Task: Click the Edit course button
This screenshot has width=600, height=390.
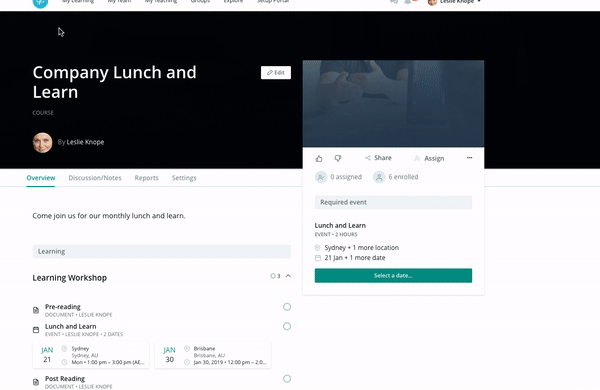Action: pos(276,73)
